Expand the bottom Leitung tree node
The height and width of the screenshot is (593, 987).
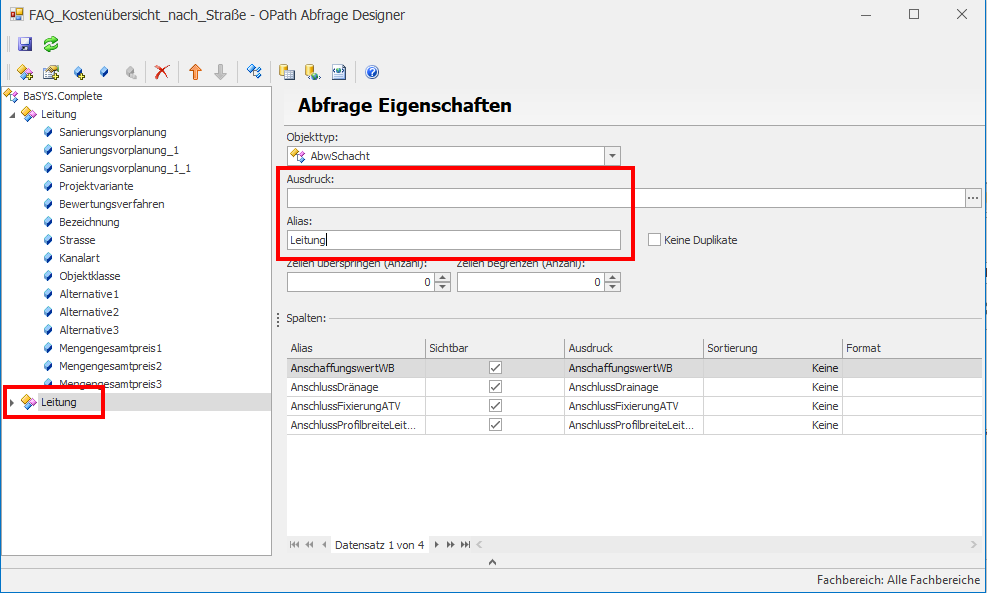point(13,402)
